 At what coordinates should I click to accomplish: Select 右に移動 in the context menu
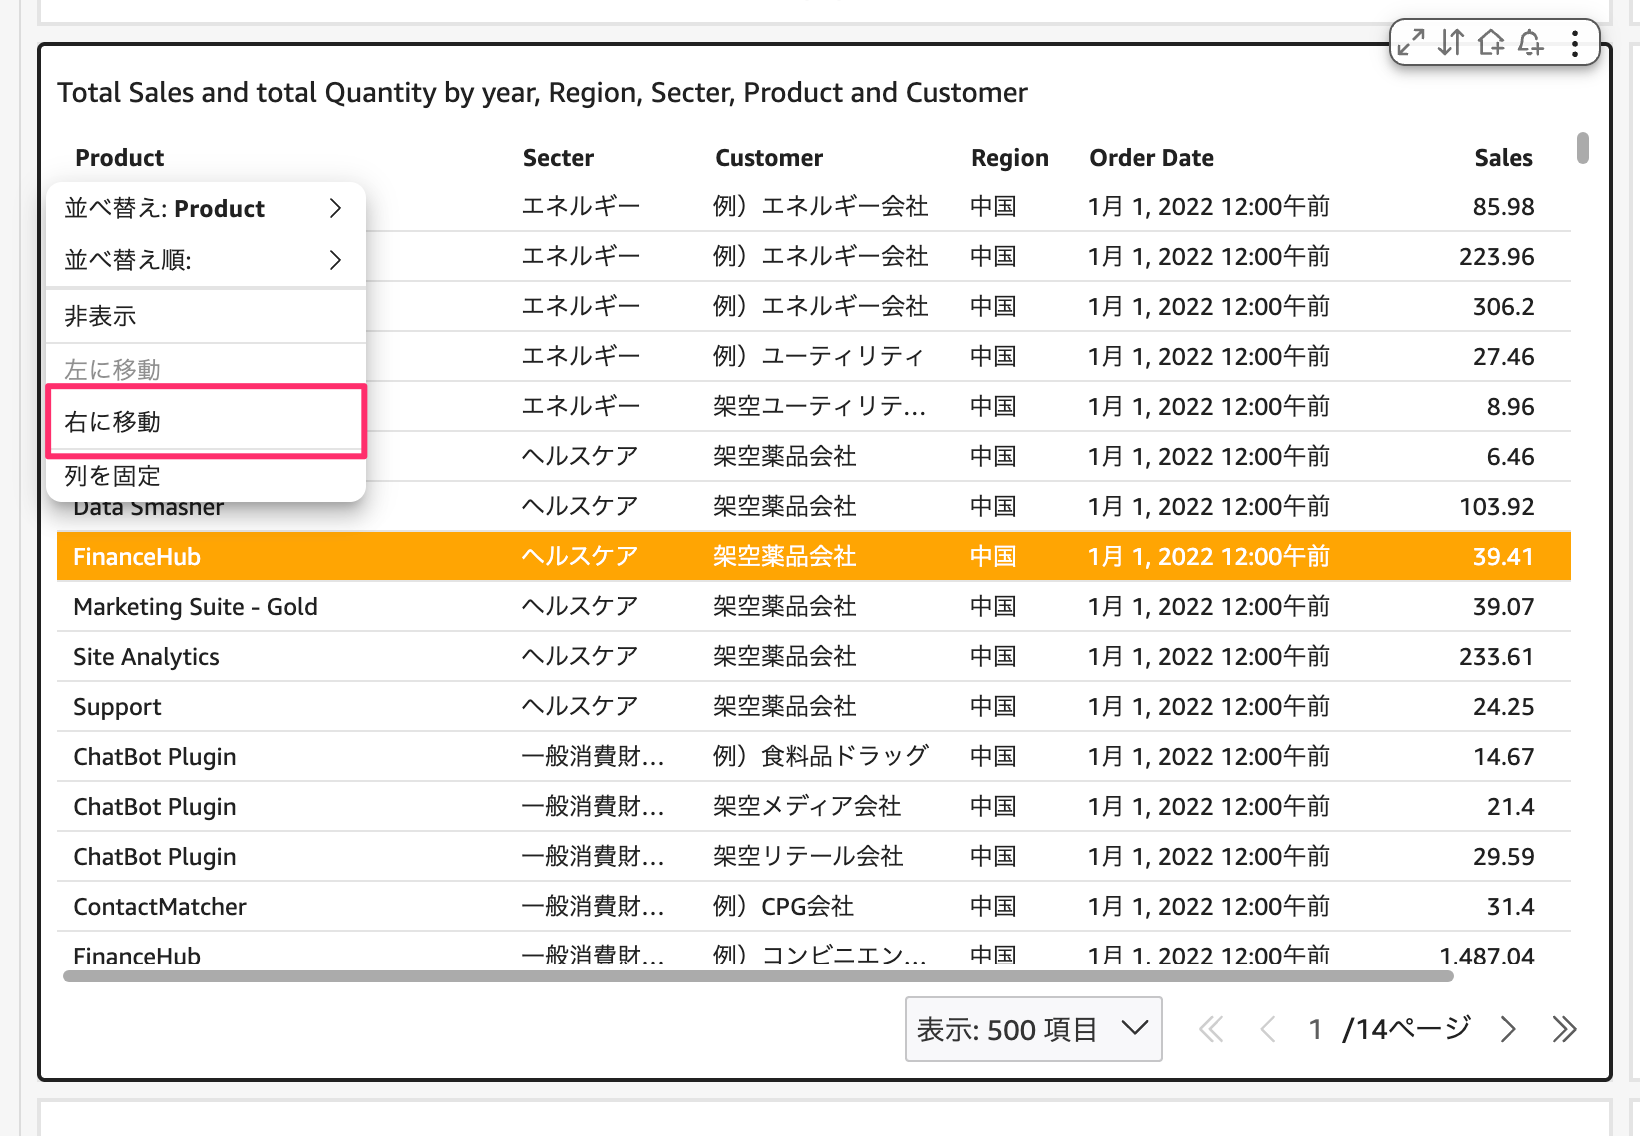(x=205, y=422)
